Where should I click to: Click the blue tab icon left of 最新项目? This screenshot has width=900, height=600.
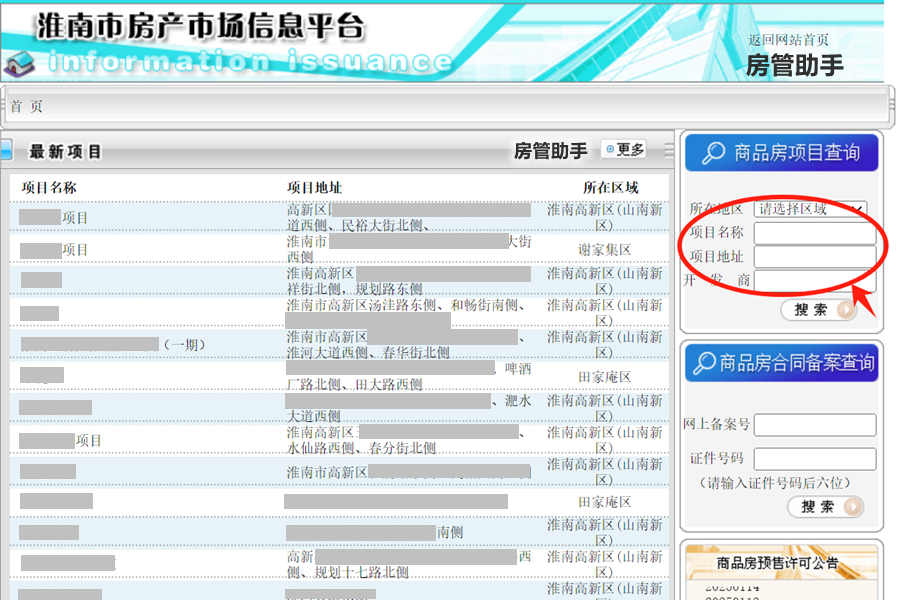coord(6,151)
